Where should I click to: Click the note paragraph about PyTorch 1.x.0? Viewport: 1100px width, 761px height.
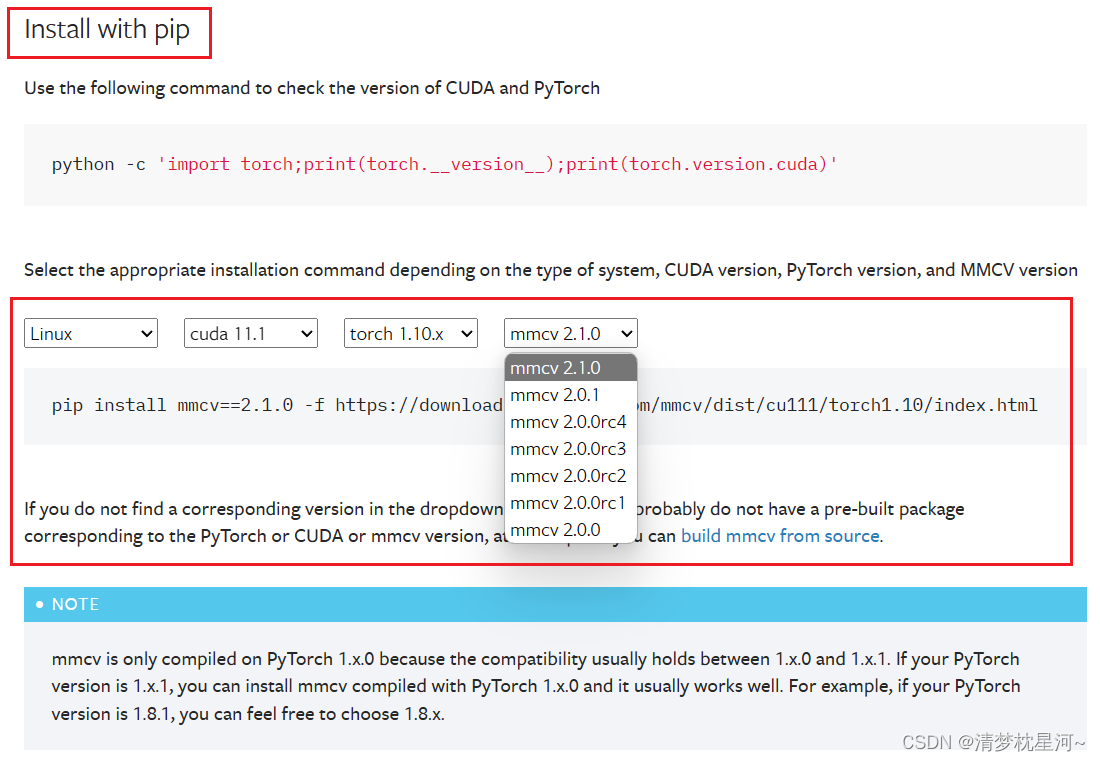click(x=535, y=686)
